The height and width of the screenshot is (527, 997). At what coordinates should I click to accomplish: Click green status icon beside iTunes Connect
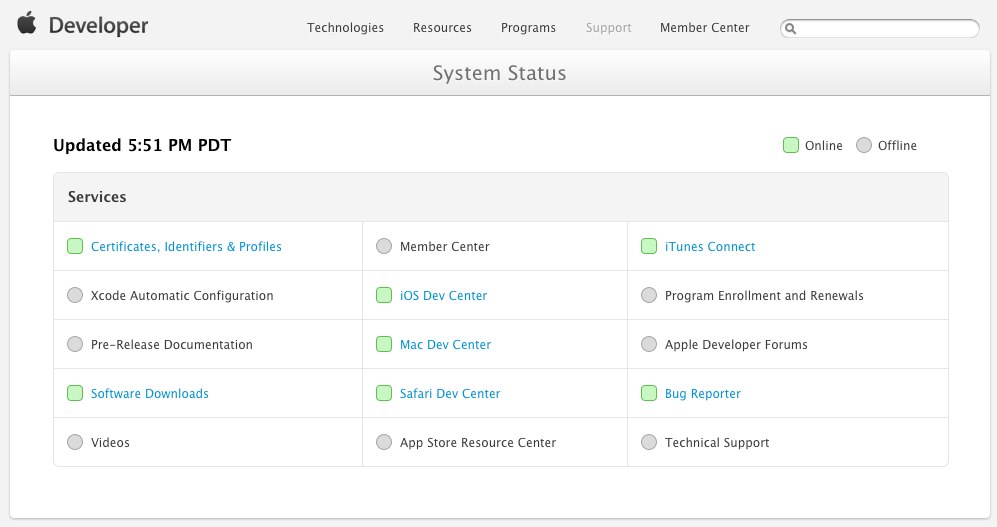pyautogui.click(x=649, y=246)
